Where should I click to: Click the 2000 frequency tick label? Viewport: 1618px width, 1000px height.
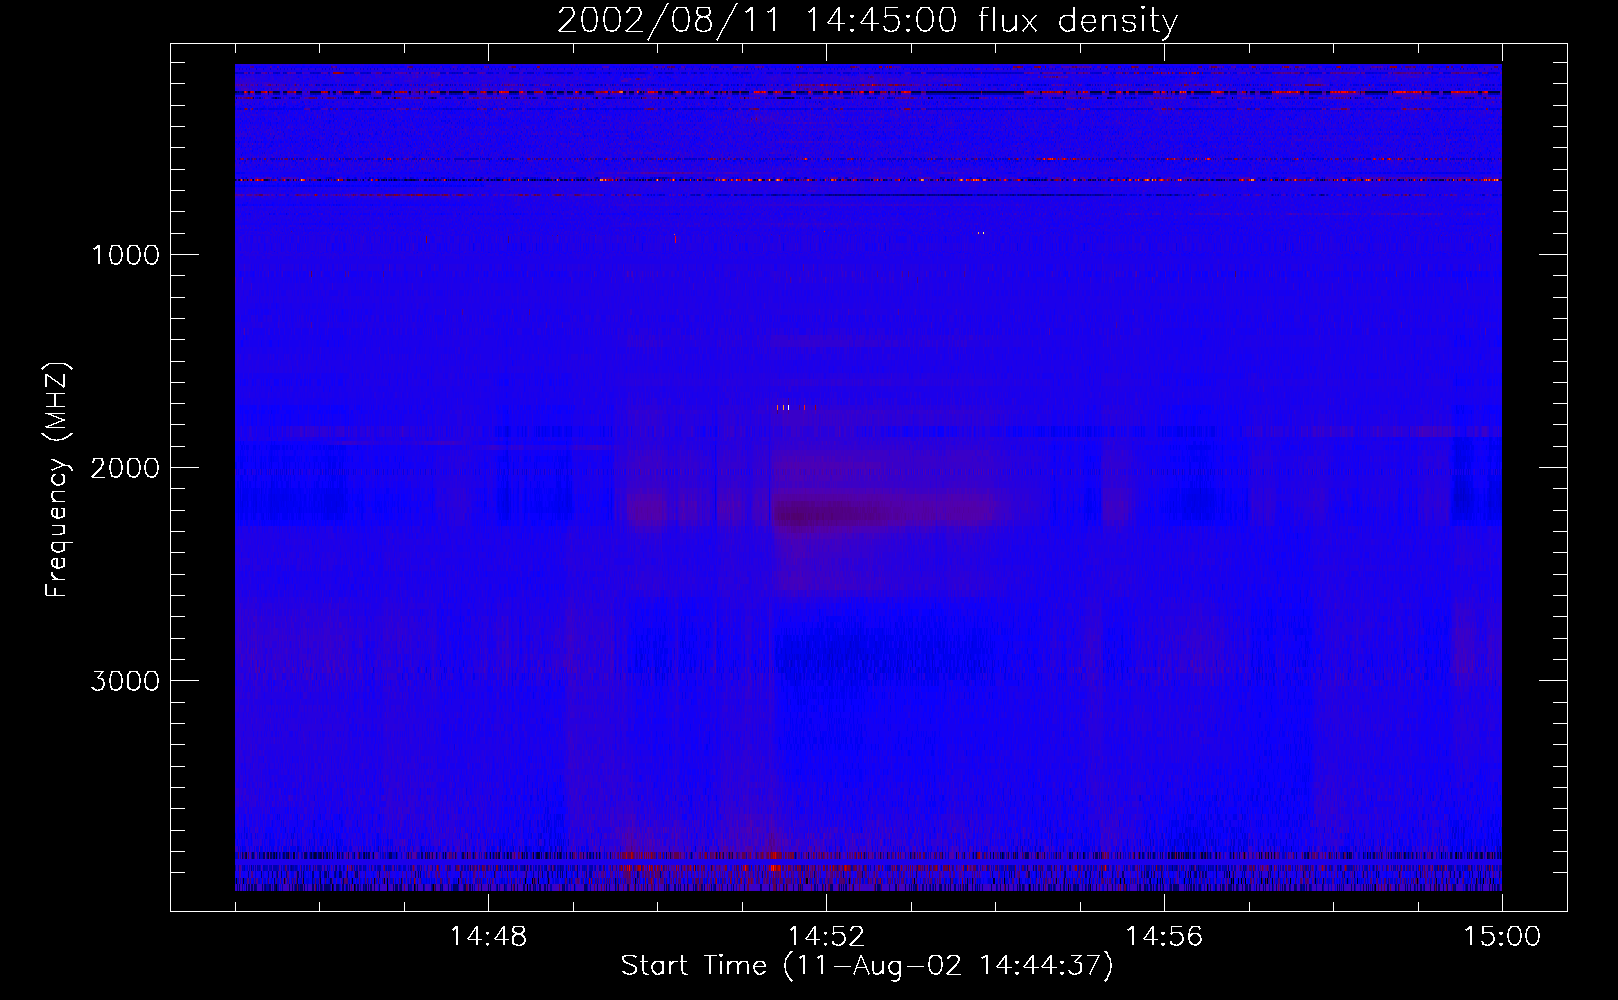(125, 468)
